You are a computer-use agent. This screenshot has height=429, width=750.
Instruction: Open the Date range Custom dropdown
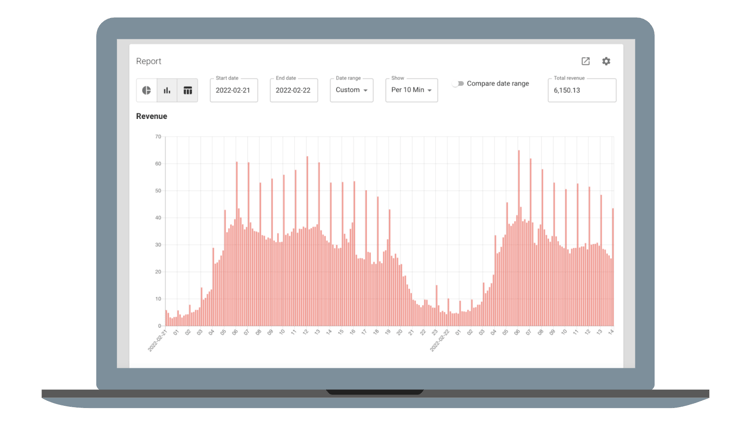352,90
